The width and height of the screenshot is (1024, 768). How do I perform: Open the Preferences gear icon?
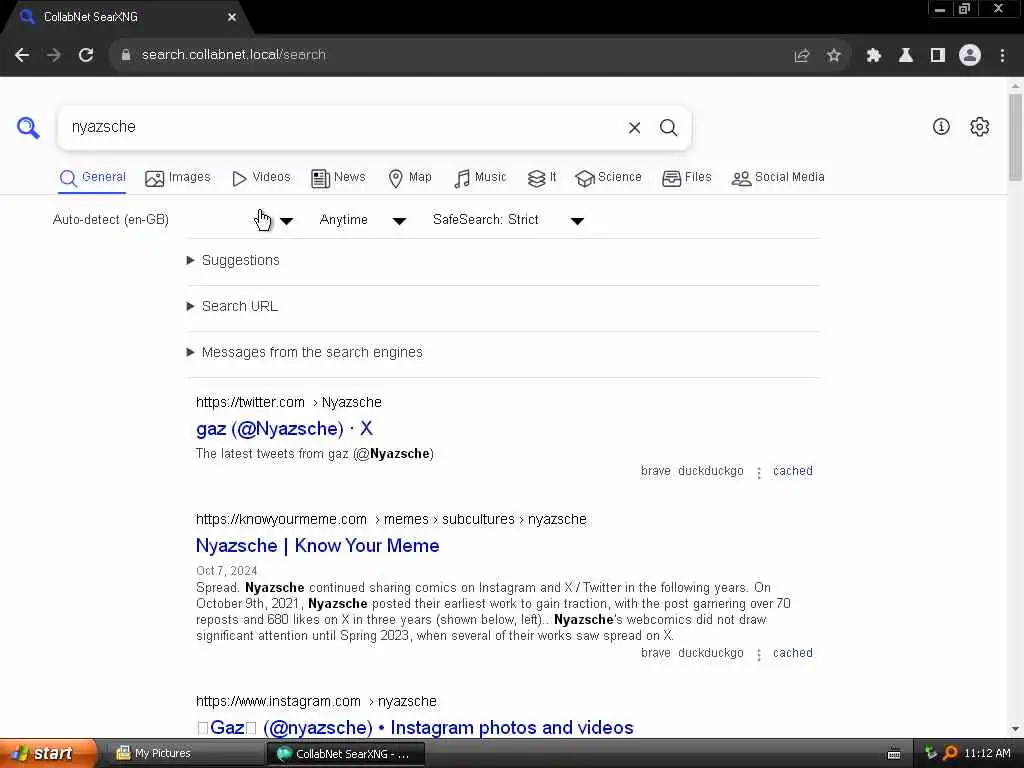pos(980,127)
